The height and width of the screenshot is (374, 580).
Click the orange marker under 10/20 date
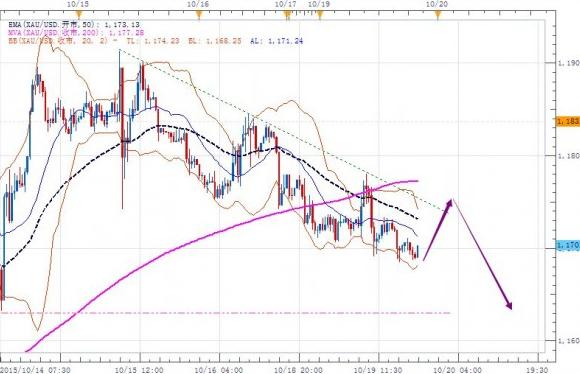pyautogui.click(x=438, y=15)
